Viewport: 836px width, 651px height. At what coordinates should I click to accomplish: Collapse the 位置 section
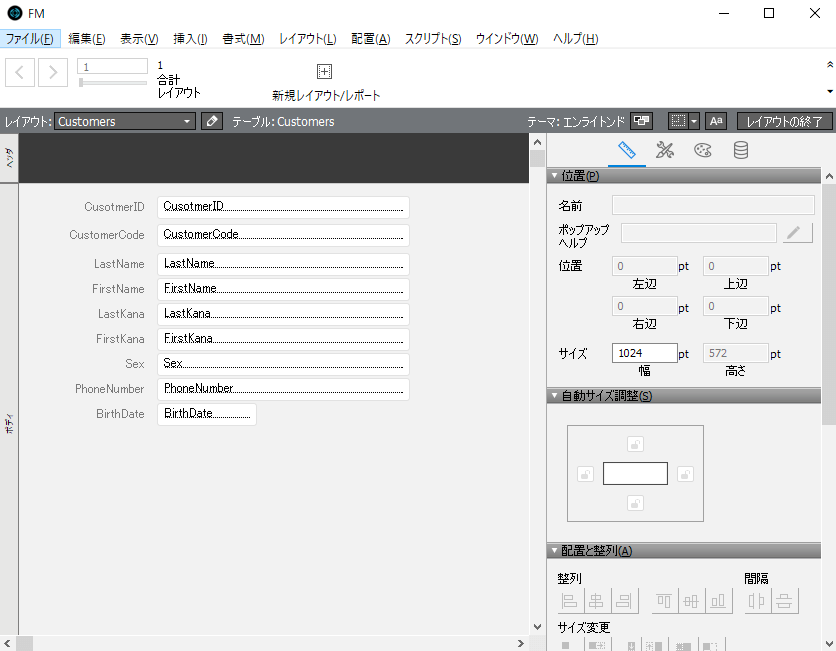(555, 176)
